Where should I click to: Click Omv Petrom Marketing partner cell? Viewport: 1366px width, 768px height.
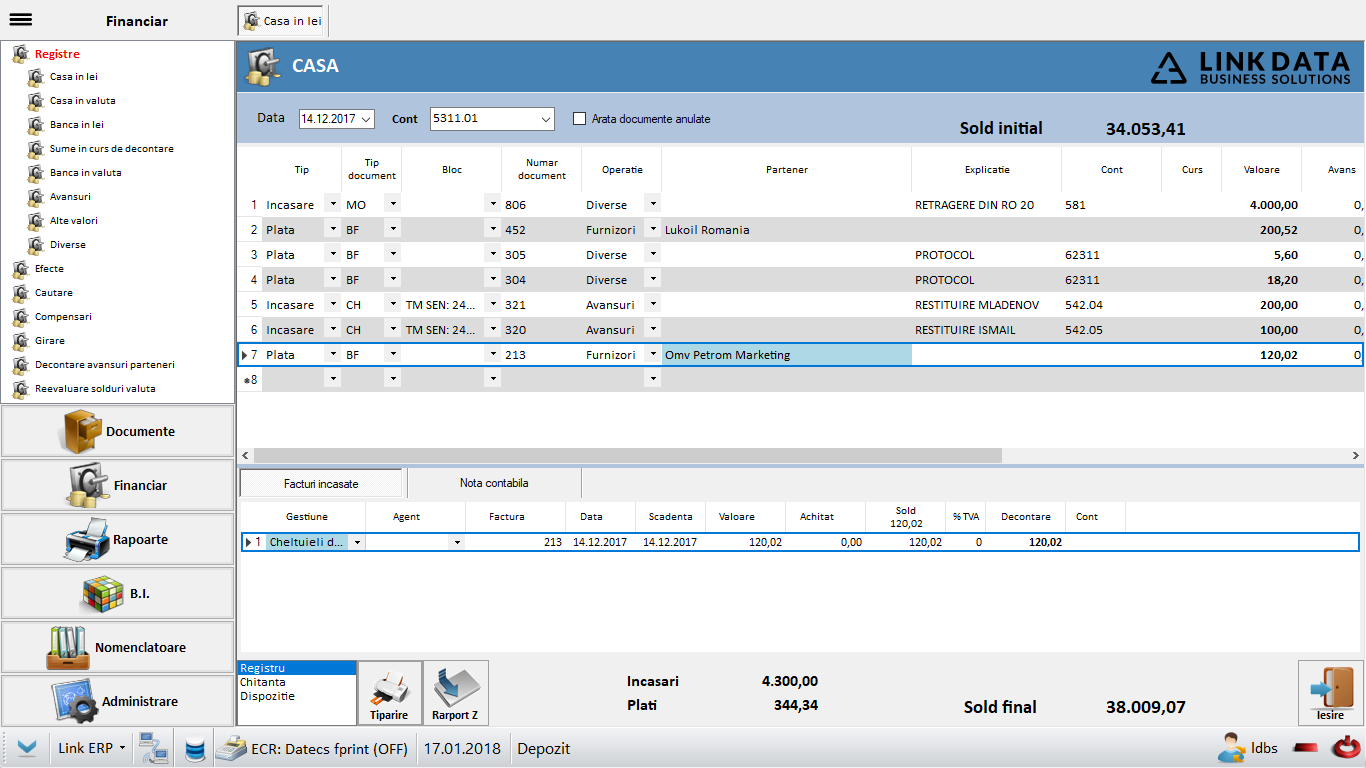tap(786, 354)
